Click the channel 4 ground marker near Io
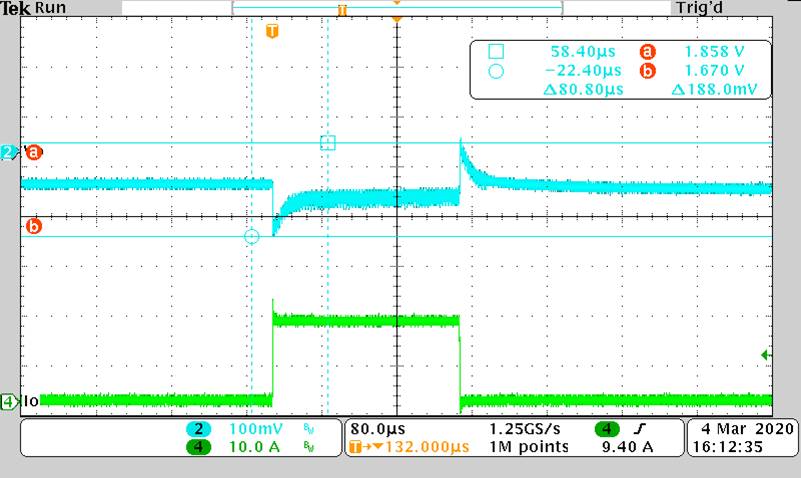This screenshot has height=478, width=801. (x=9, y=402)
